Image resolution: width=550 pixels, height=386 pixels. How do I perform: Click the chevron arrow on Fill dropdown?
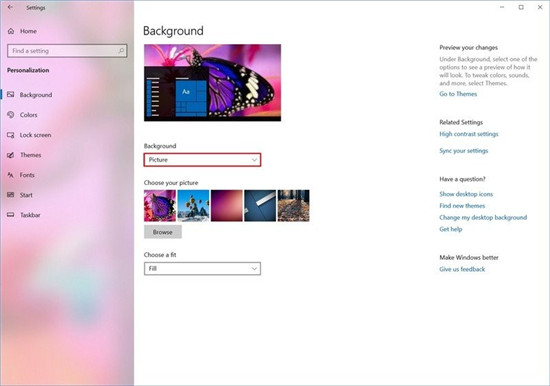(254, 269)
